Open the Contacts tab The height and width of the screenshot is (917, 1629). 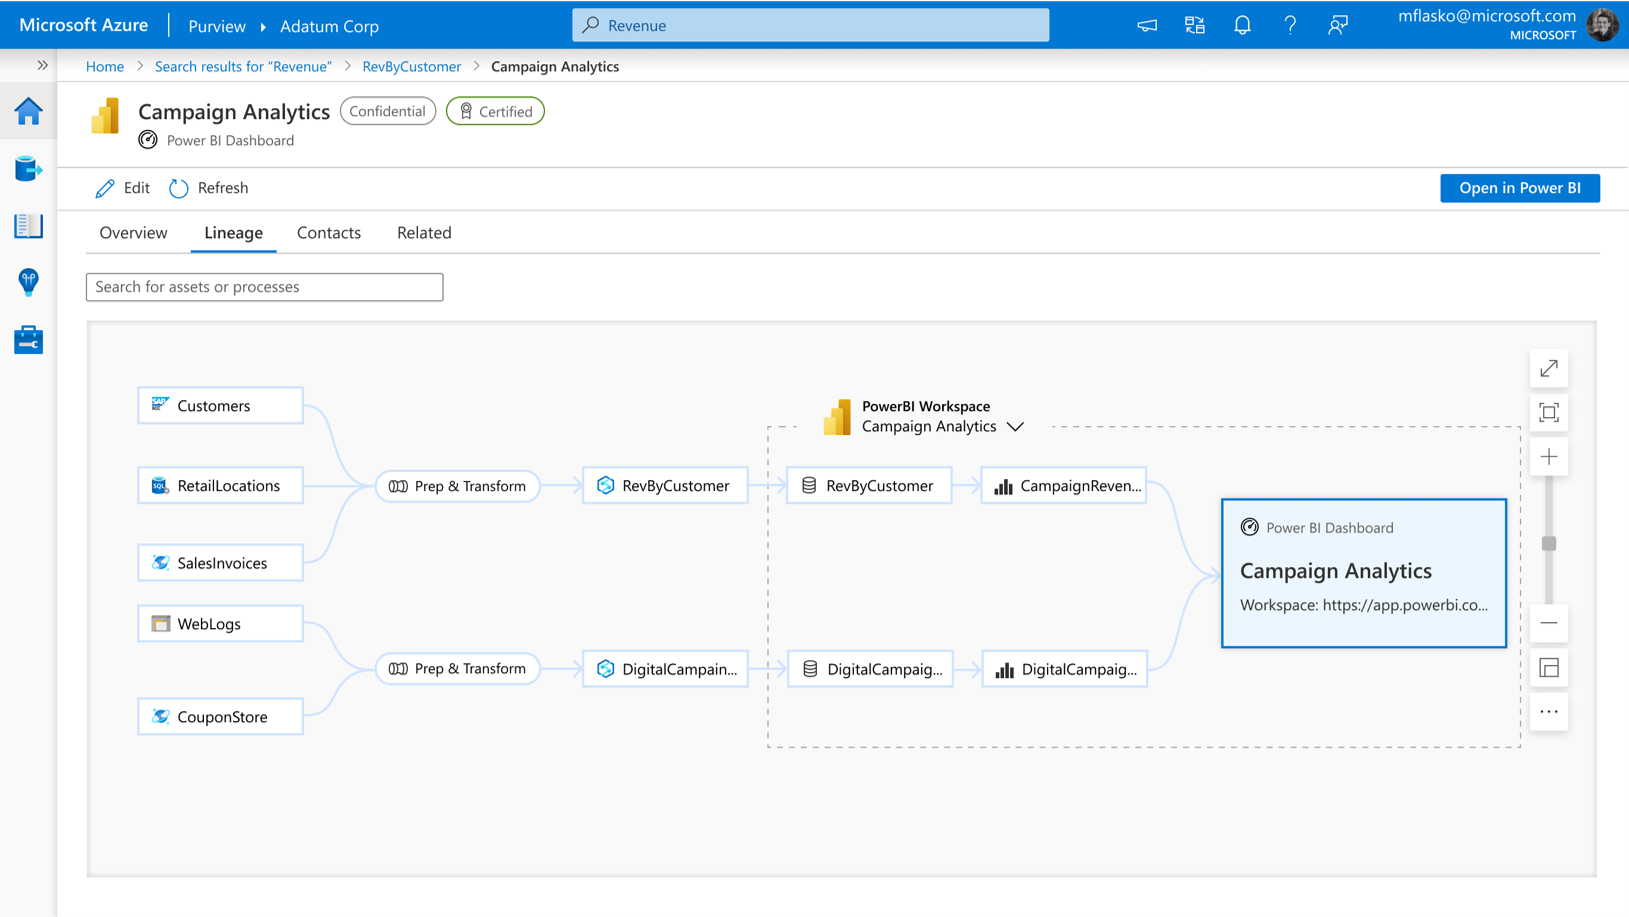click(x=328, y=232)
